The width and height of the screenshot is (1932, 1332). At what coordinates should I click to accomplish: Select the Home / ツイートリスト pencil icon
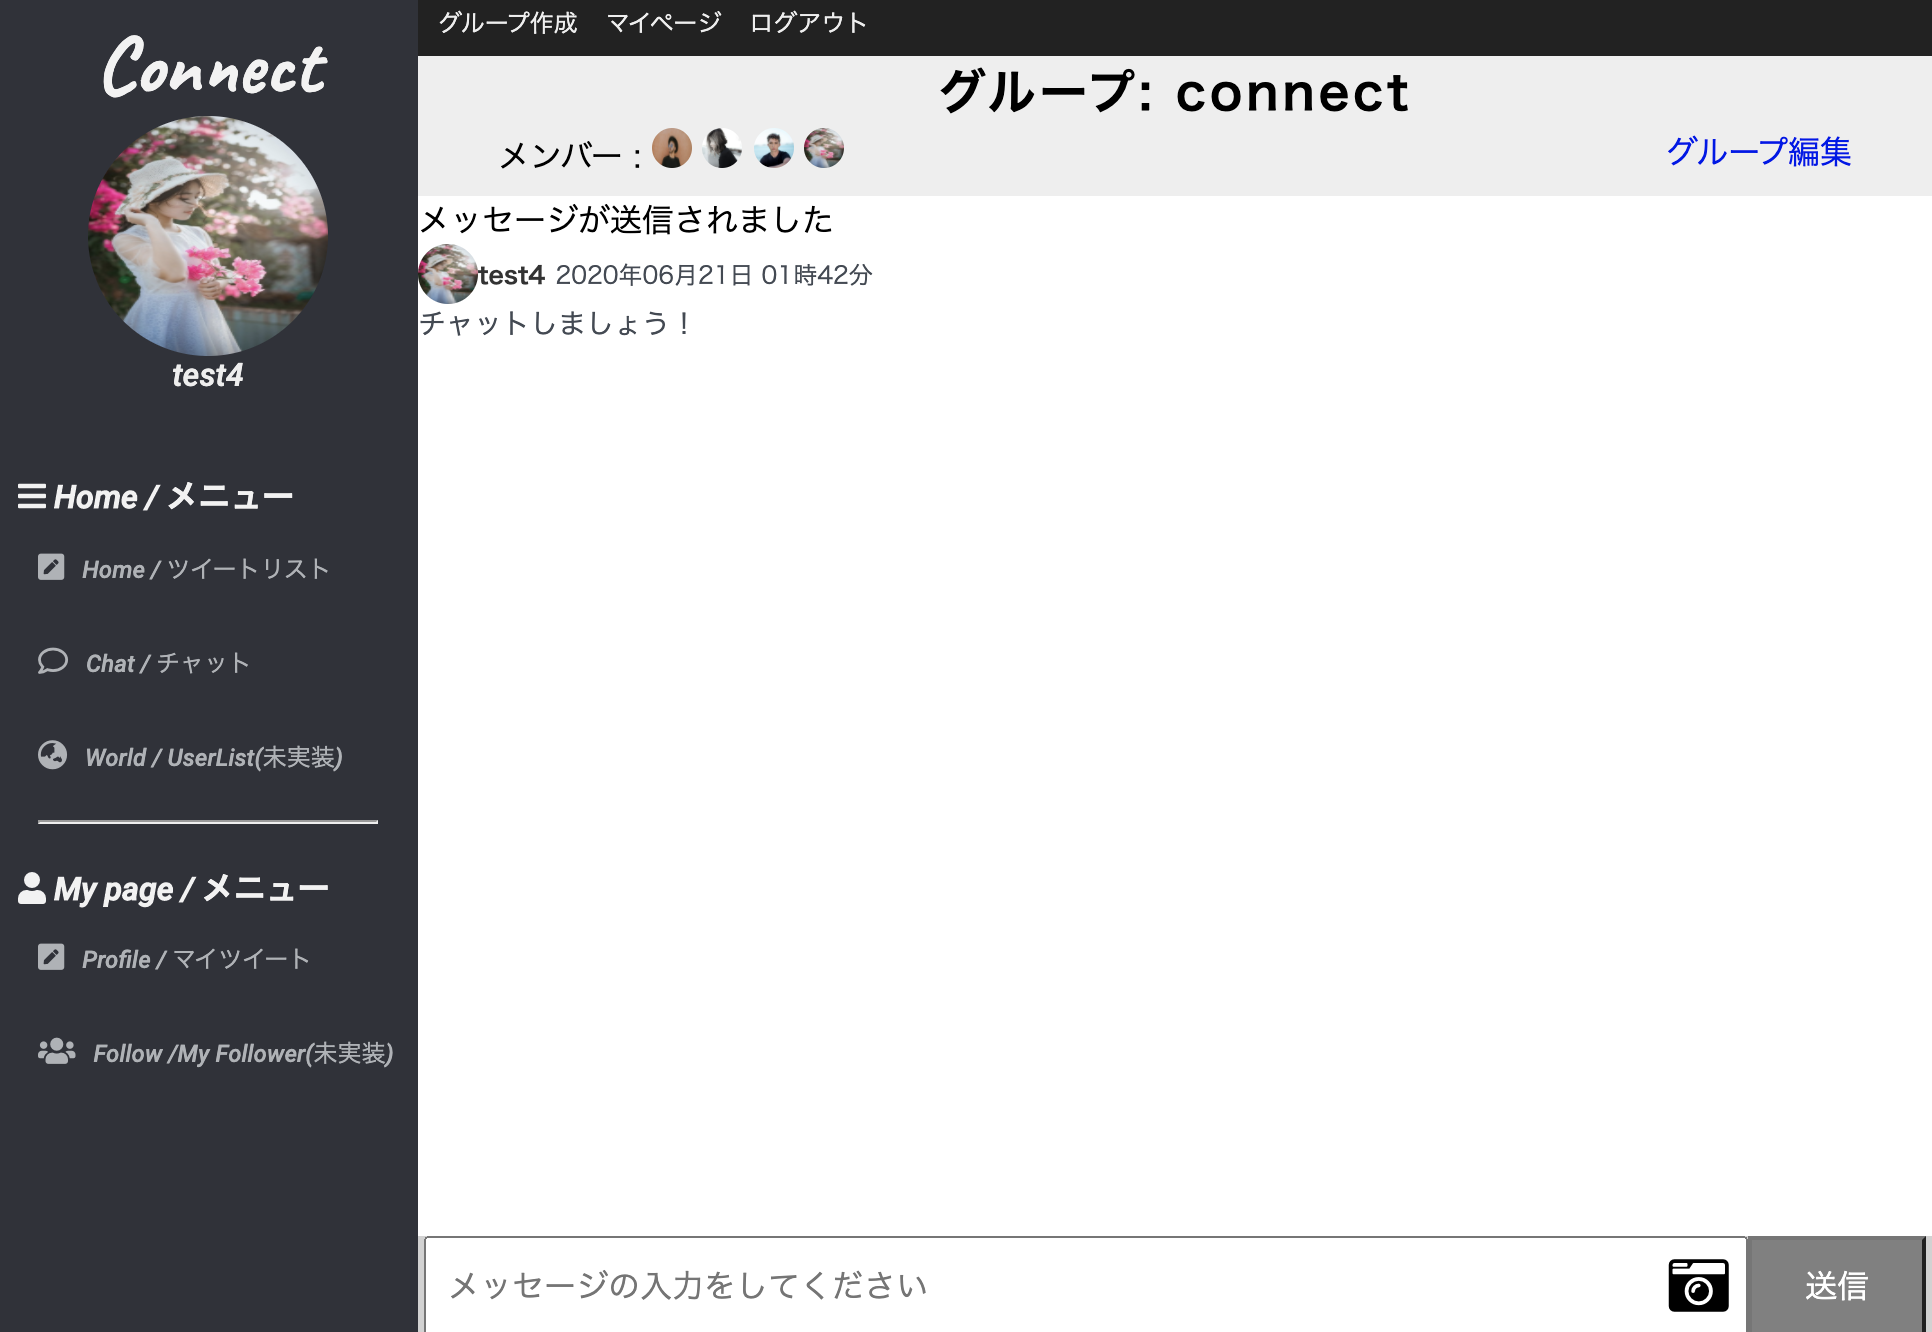point(51,567)
